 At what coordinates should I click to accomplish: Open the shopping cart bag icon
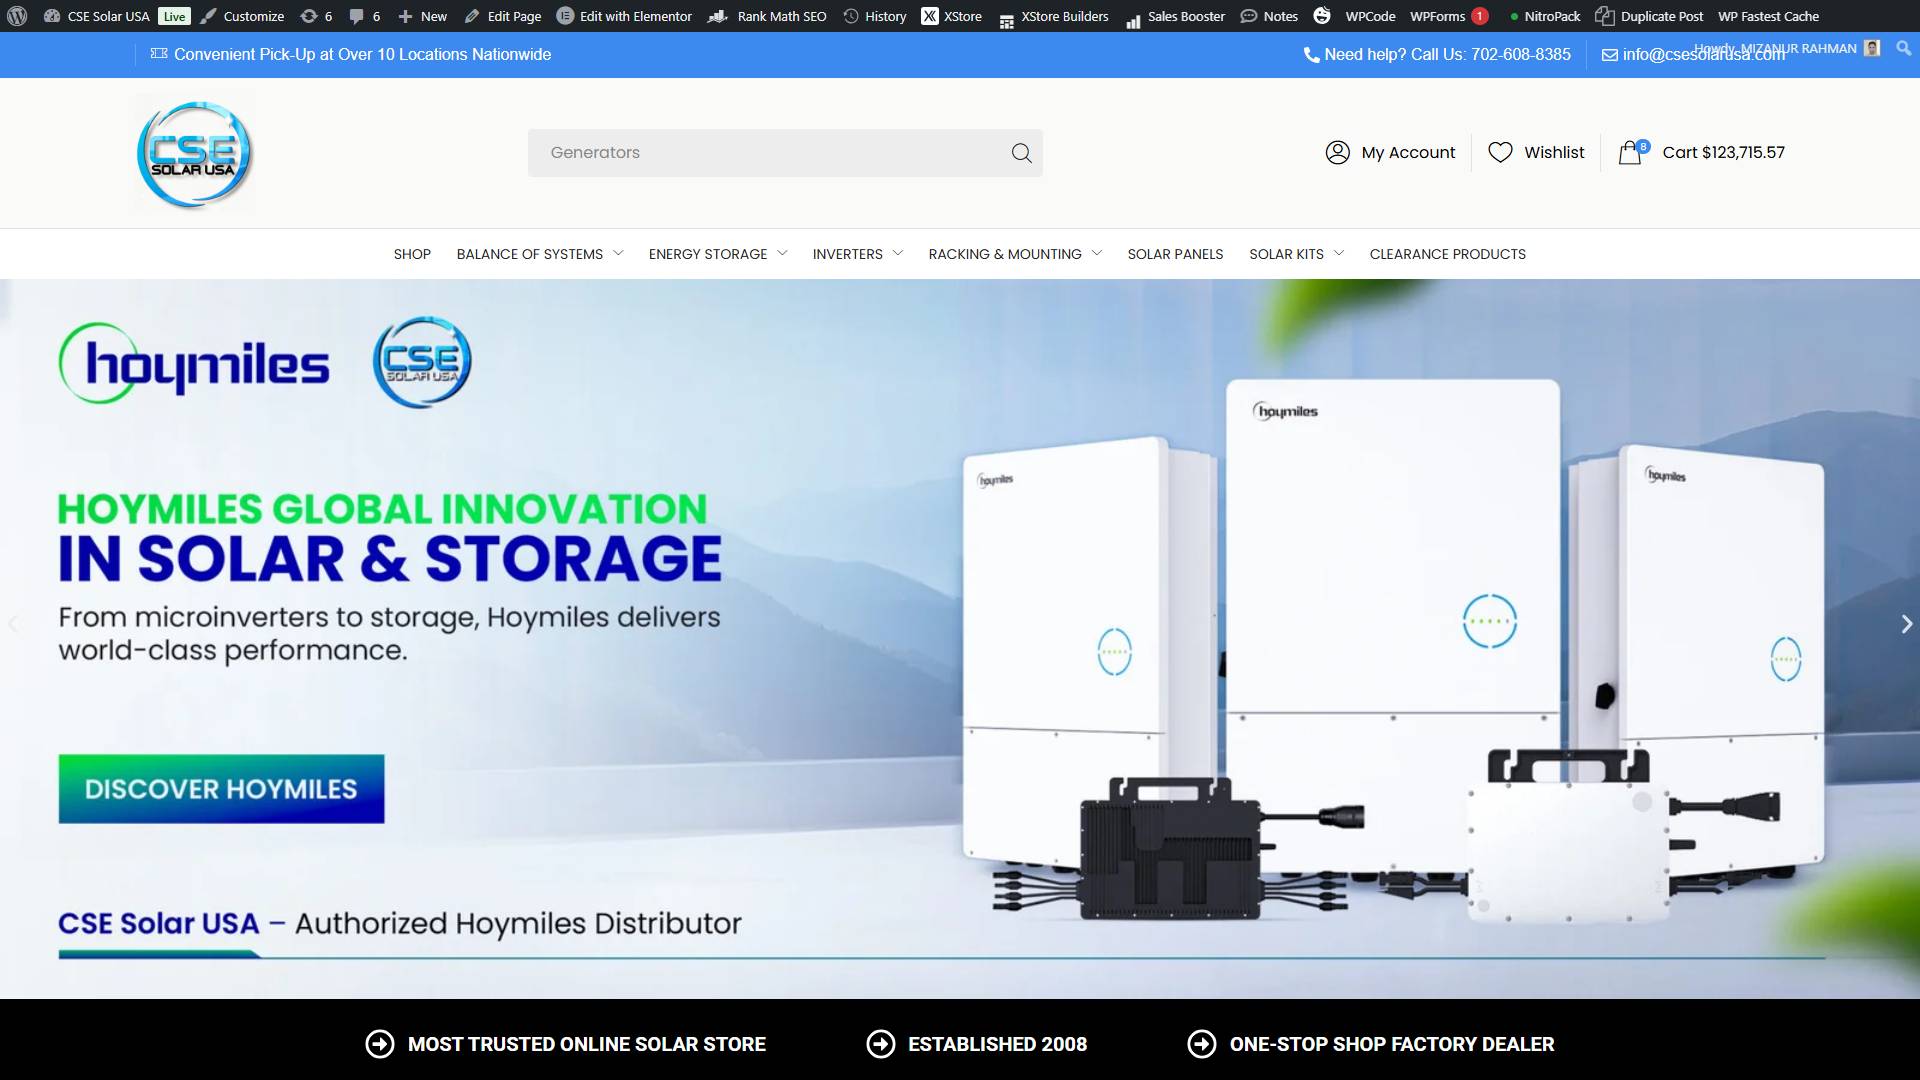click(x=1630, y=153)
